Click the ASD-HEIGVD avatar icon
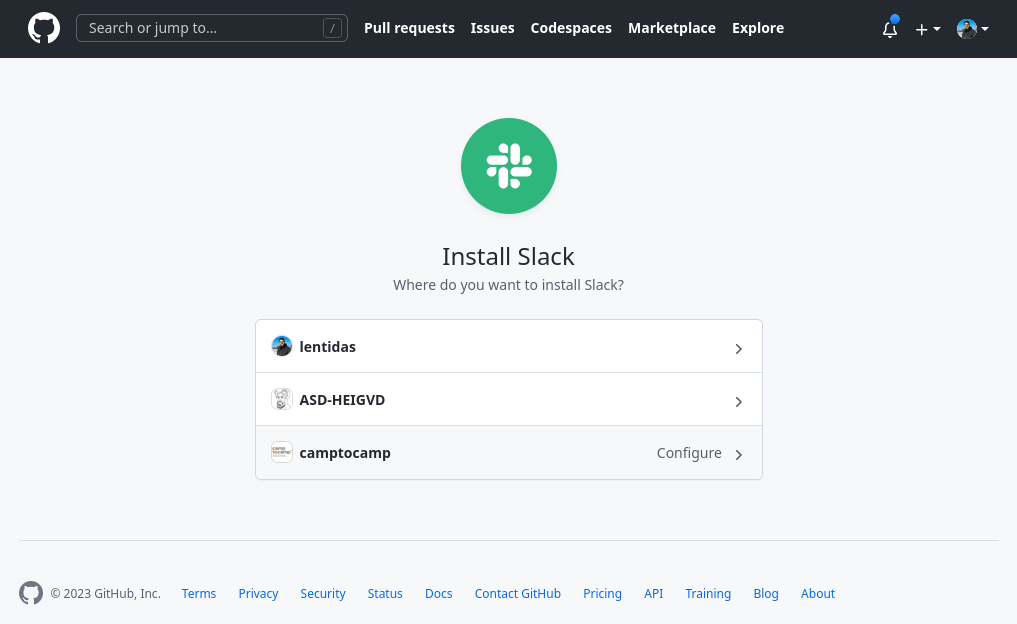Viewport: 1017px width, 624px height. (x=281, y=400)
